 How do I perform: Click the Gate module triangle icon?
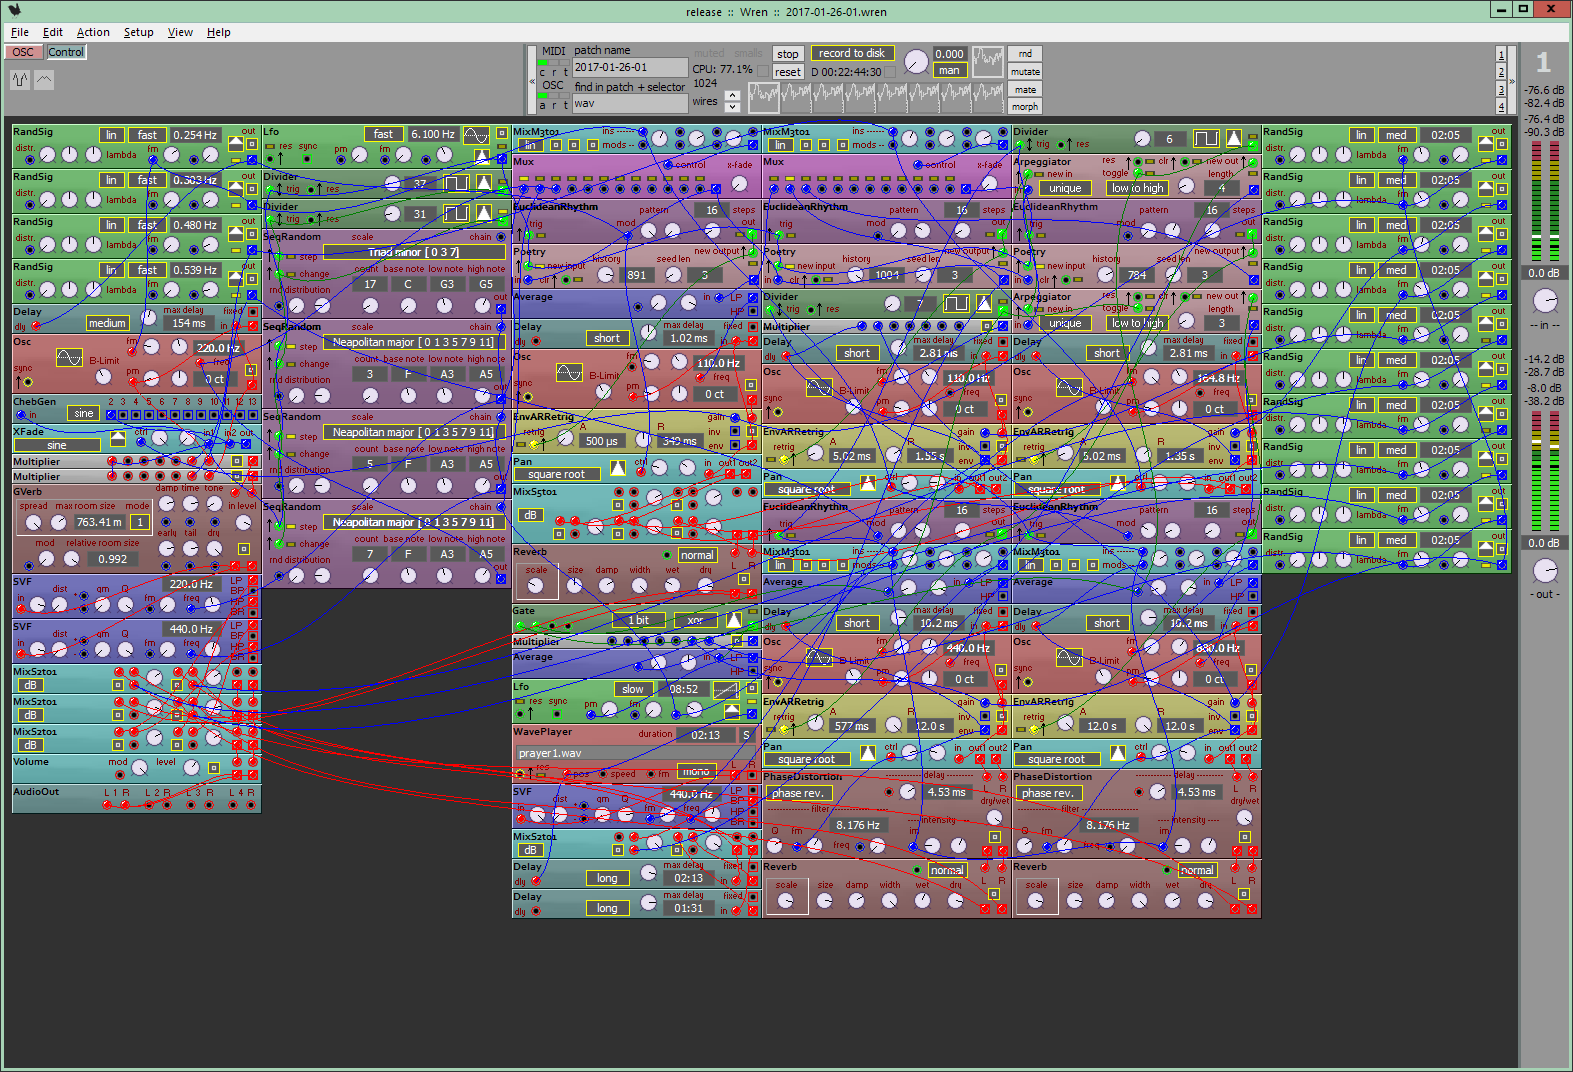click(x=734, y=620)
